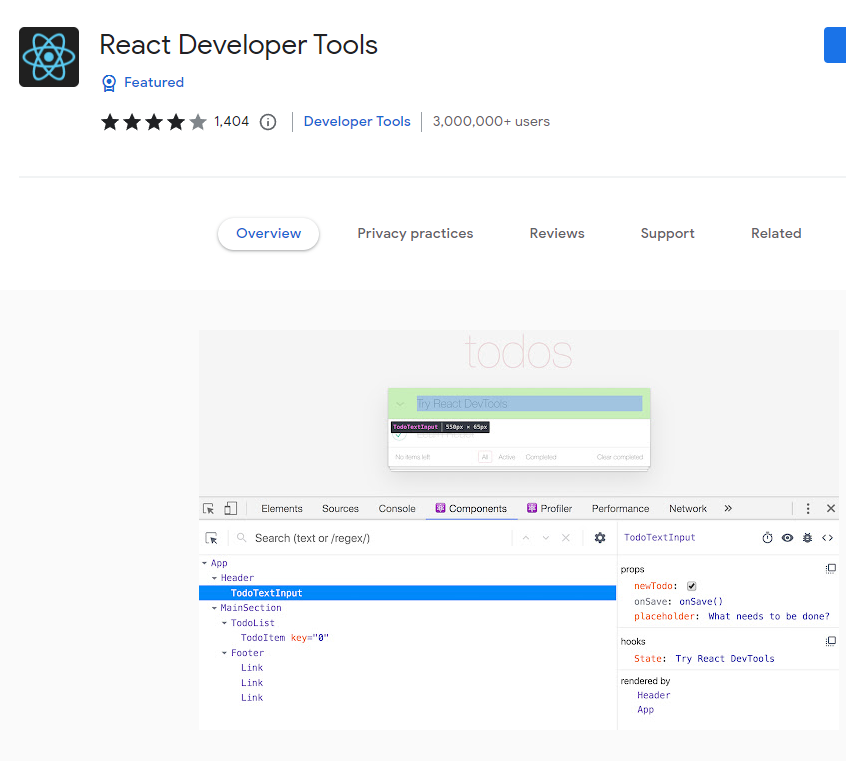Click the blue install button at top right
The width and height of the screenshot is (846, 761).
(x=835, y=45)
